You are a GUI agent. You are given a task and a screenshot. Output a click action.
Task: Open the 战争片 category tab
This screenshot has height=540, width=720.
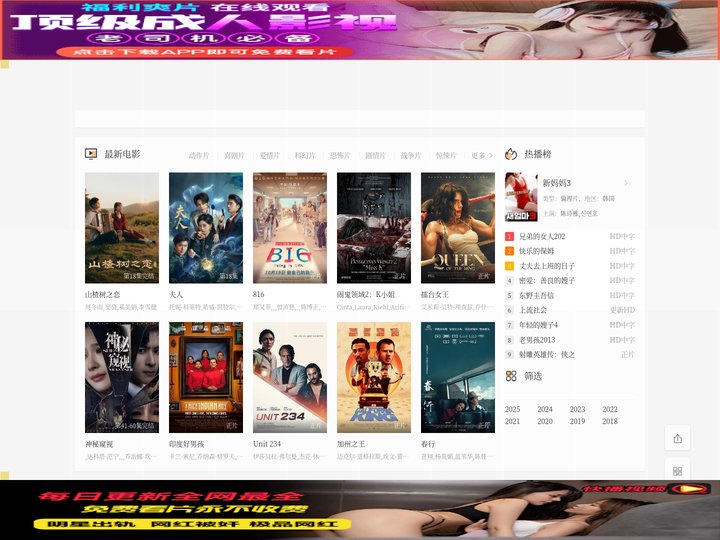click(411, 156)
